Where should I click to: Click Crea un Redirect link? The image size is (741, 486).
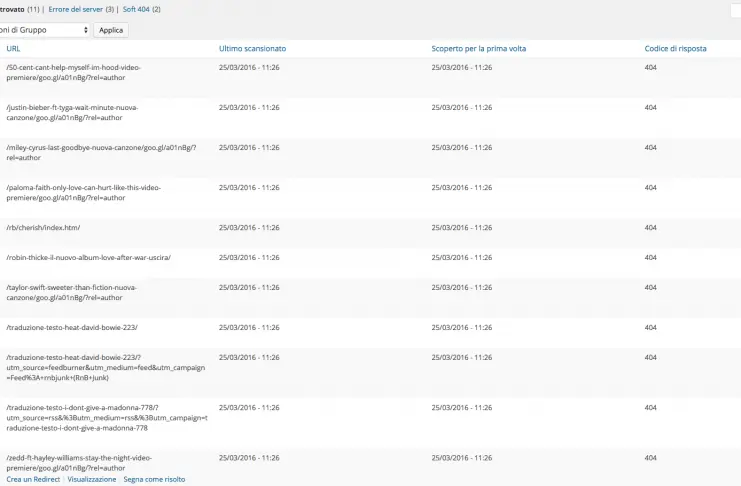pyautogui.click(x=33, y=479)
